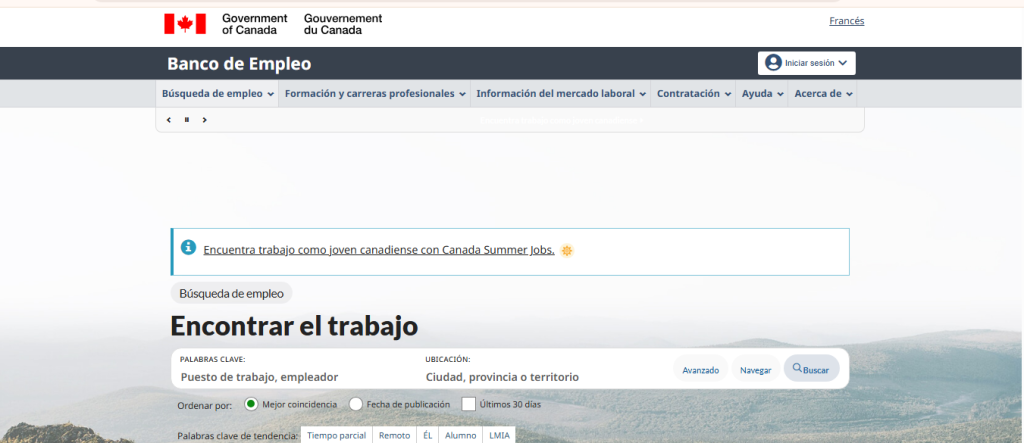The image size is (1024, 443).
Task: Open the Acerca de menu
Action: [823, 94]
